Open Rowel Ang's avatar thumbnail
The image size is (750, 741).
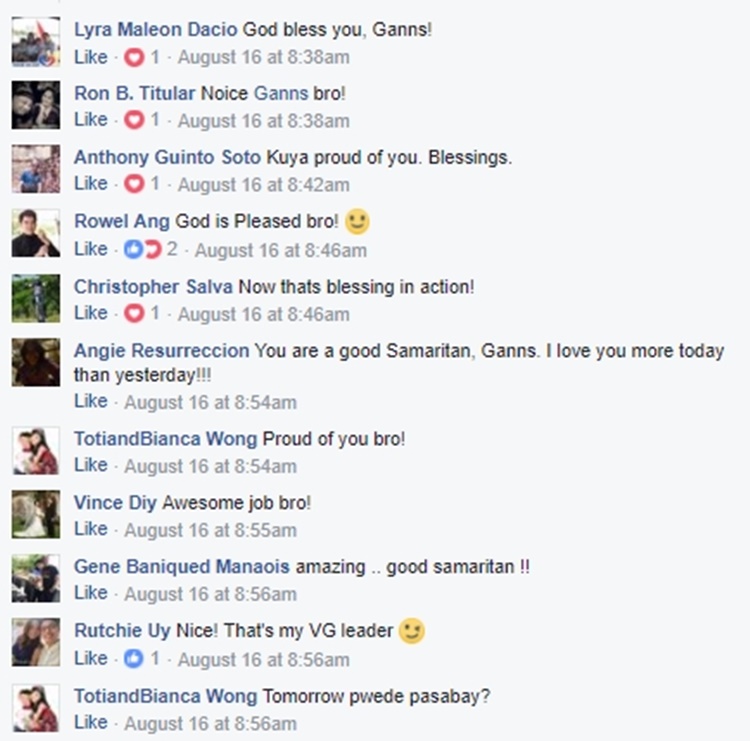click(x=36, y=233)
